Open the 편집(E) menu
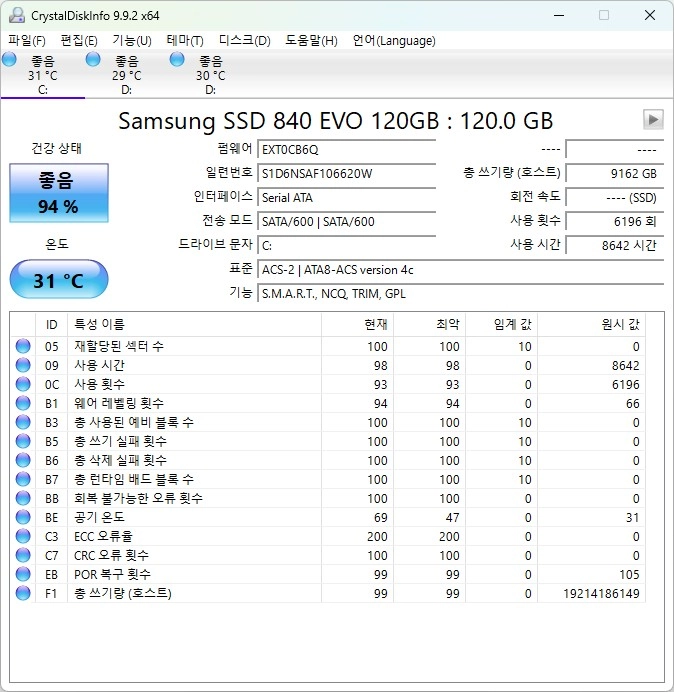 (x=79, y=41)
